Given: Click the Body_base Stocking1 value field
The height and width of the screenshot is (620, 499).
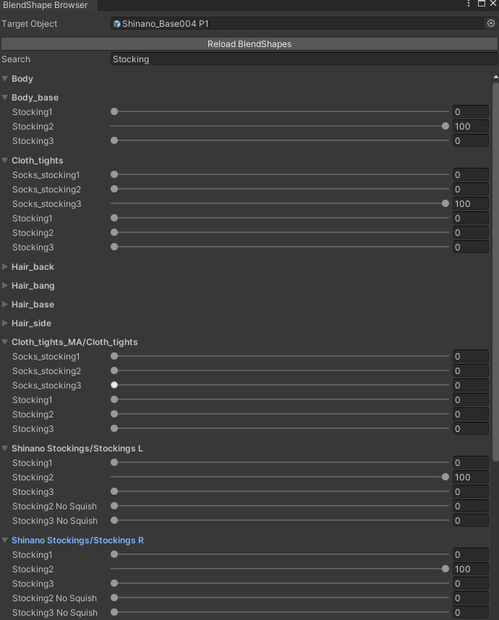Looking at the screenshot, I should click(471, 112).
